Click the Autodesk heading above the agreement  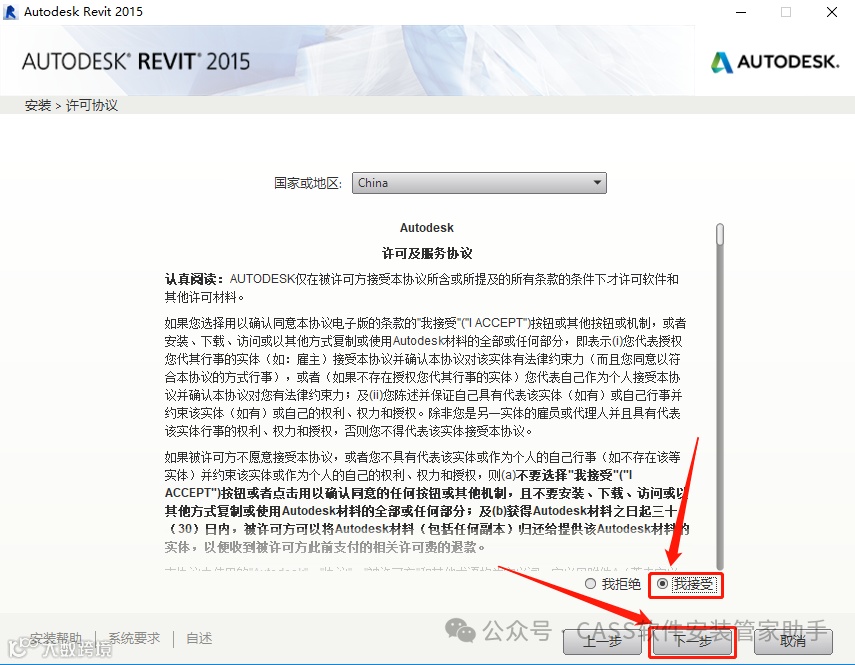pyautogui.click(x=427, y=227)
